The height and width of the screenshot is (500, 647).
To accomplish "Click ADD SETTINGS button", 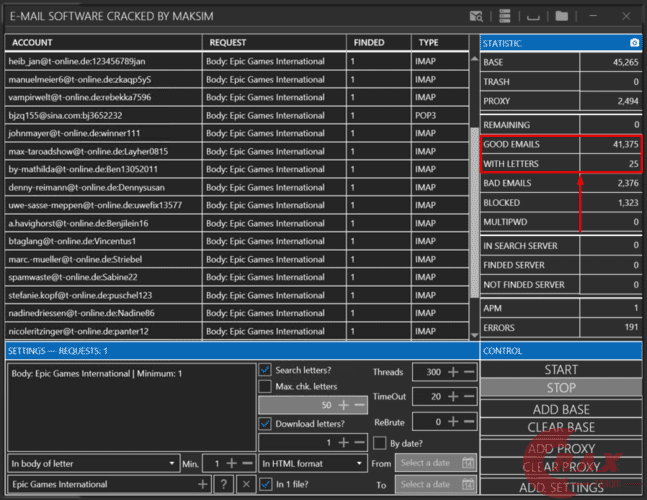I will (x=561, y=487).
